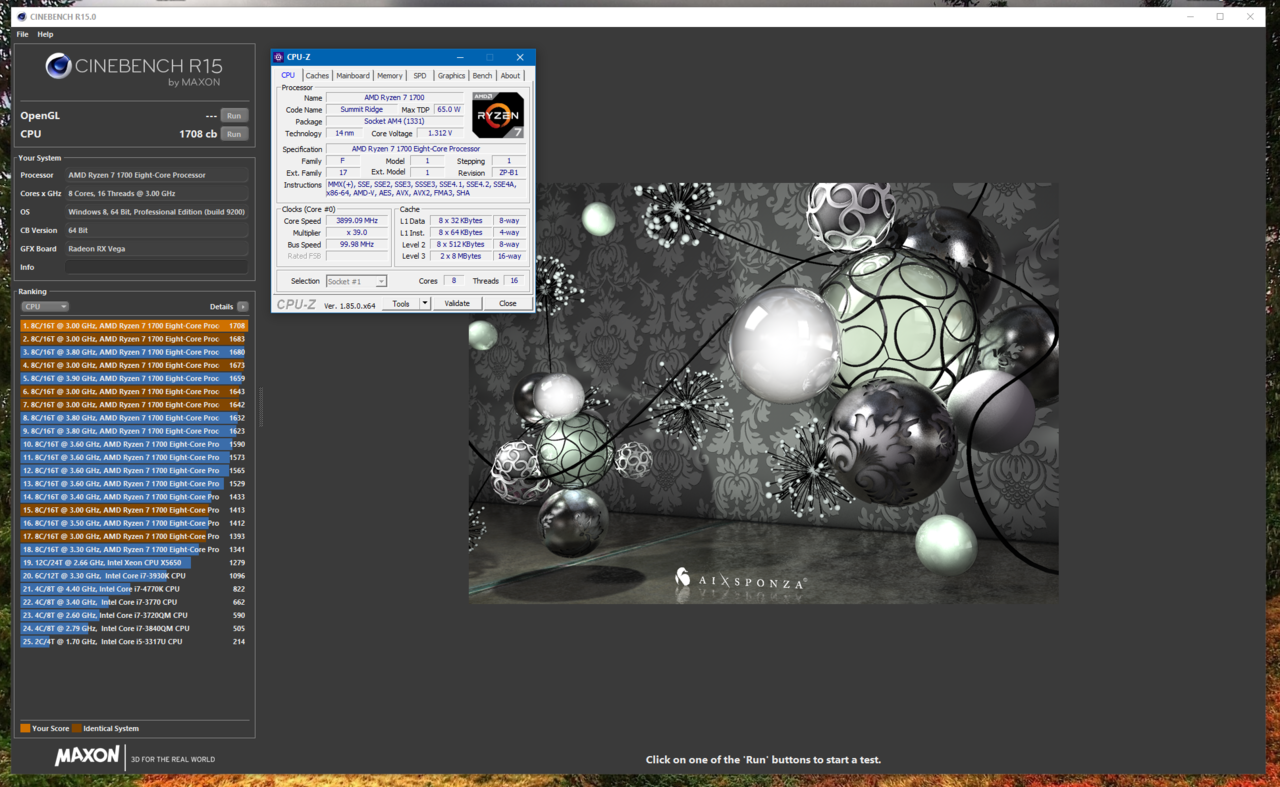
Task: Select the Intel Core i7-3720QM ranking row
Action: pyautogui.click(x=134, y=615)
